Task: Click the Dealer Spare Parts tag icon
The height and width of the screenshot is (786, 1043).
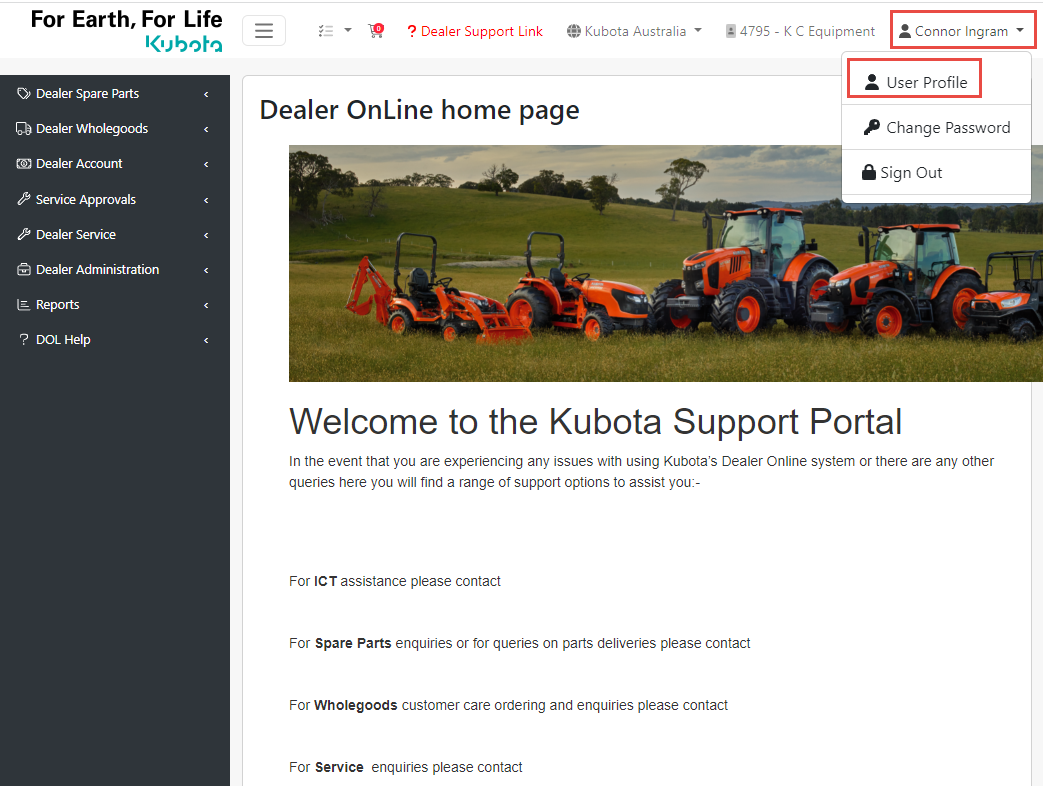Action: point(23,93)
